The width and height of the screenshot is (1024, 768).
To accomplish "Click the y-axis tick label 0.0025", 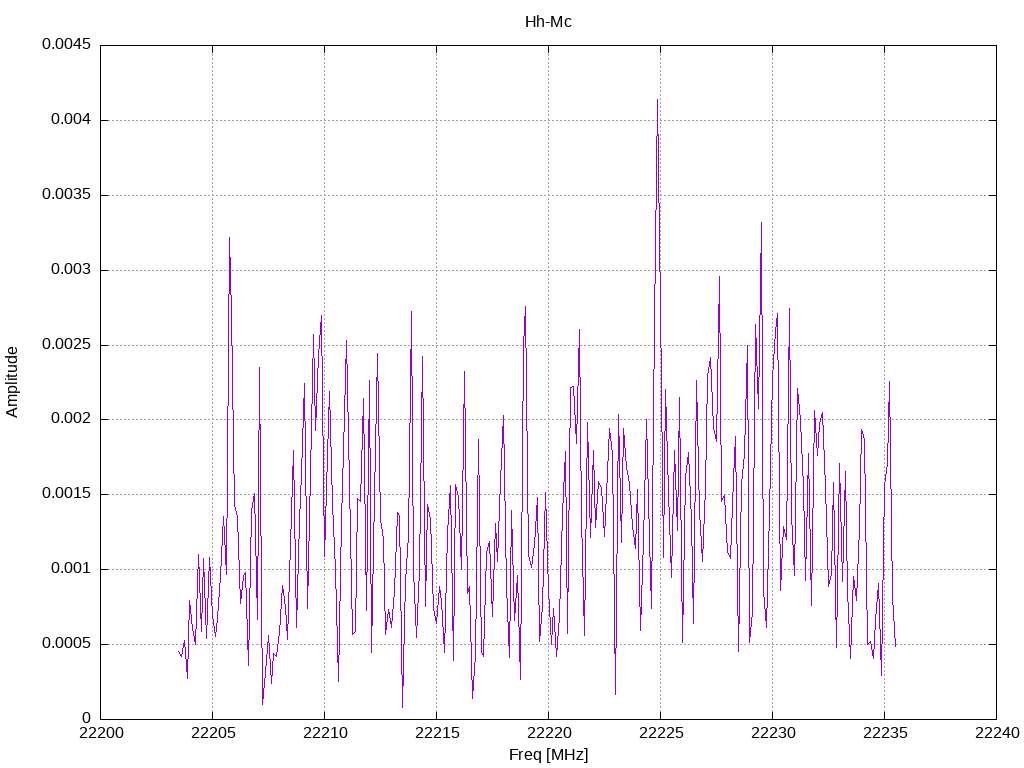I will pos(67,344).
